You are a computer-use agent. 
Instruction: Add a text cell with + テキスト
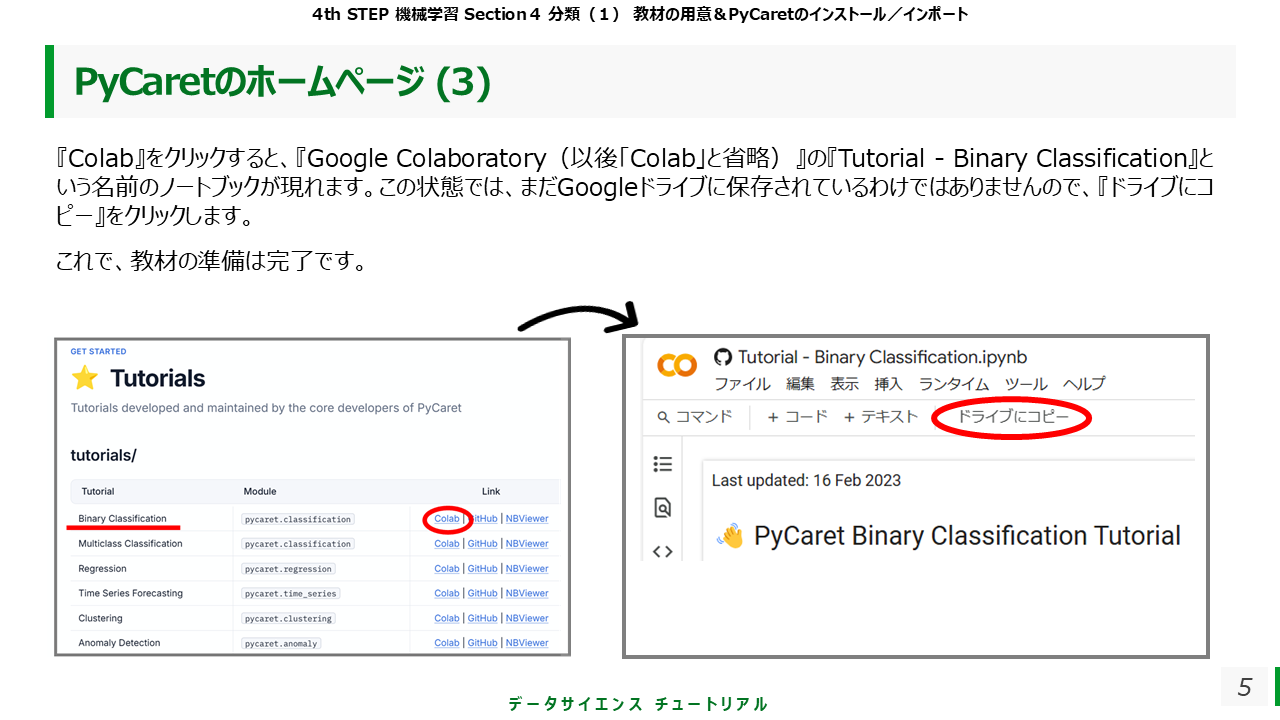pyautogui.click(x=881, y=417)
